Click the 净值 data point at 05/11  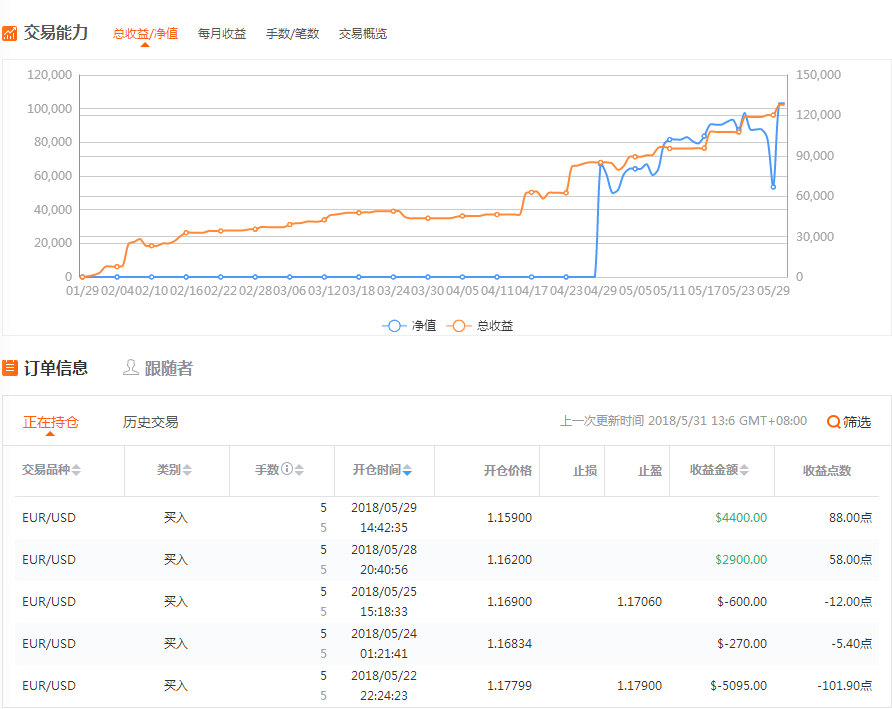670,139
